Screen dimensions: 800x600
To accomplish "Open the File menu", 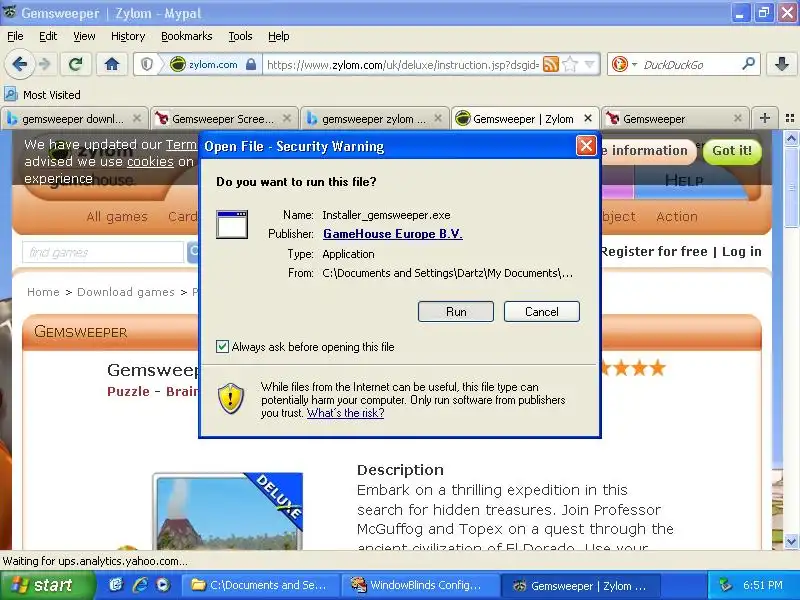I will click(15, 36).
